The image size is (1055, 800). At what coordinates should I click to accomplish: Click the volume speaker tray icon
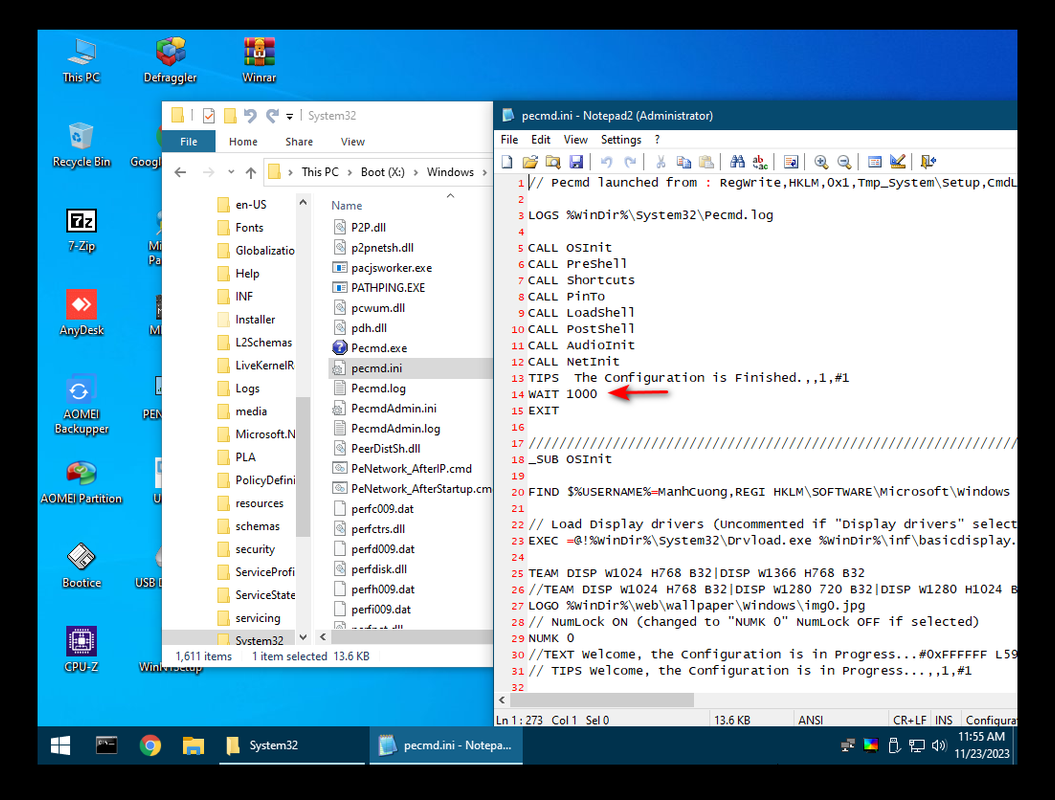tap(939, 746)
